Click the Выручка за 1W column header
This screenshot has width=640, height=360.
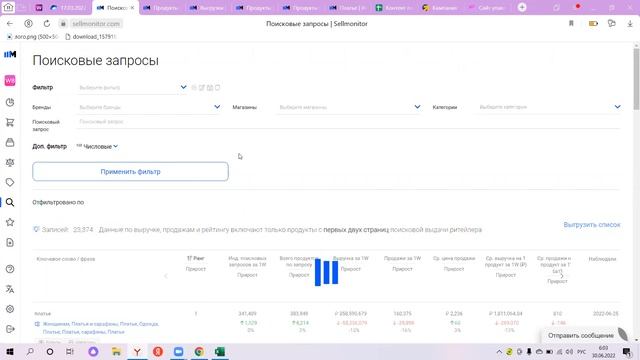[x=351, y=258]
